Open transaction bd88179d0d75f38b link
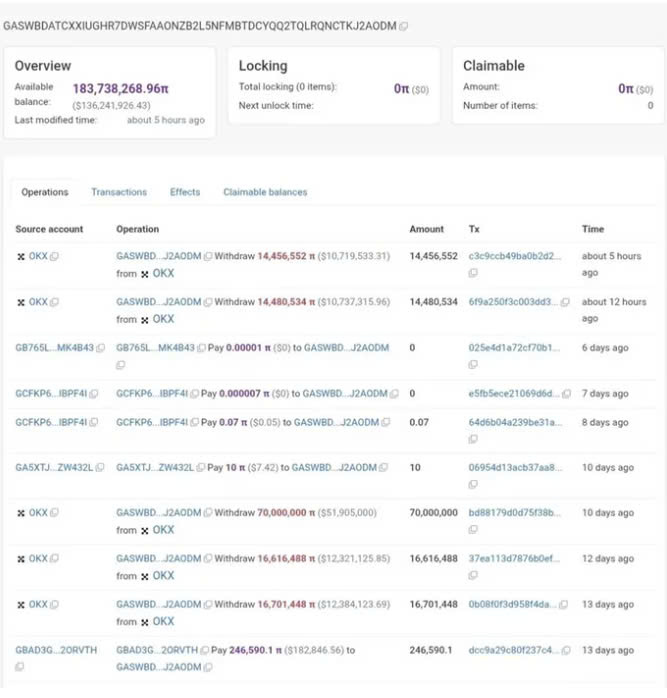 (x=515, y=513)
